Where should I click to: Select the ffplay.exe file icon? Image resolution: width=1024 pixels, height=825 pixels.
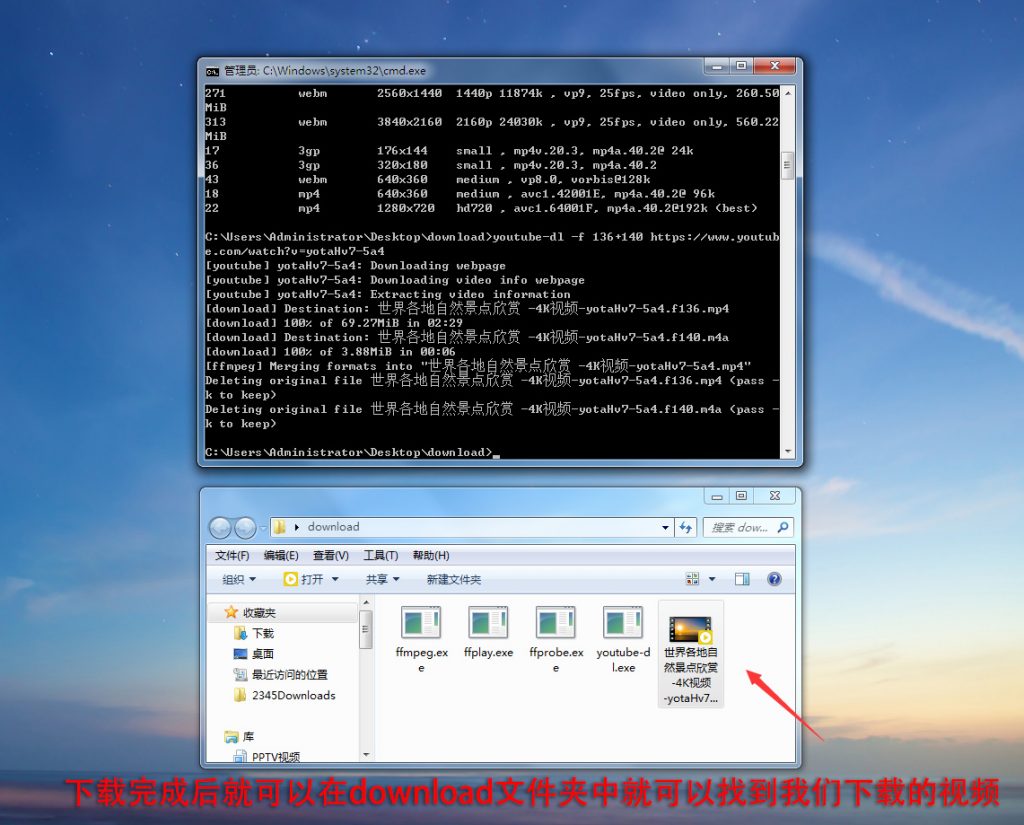[x=488, y=623]
